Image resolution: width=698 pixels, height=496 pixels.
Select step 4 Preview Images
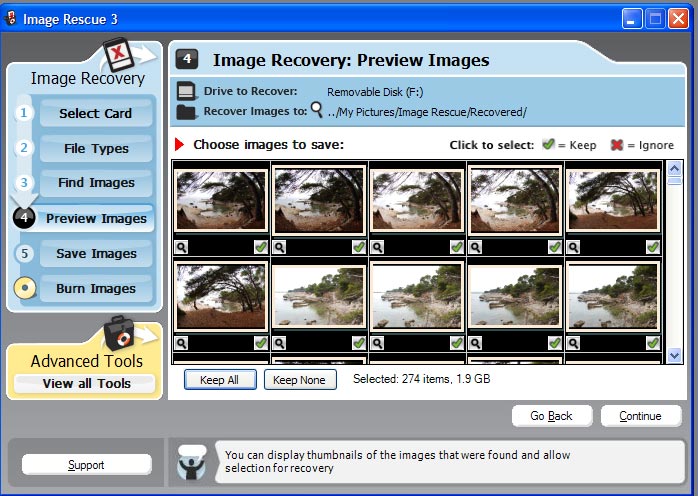point(96,218)
